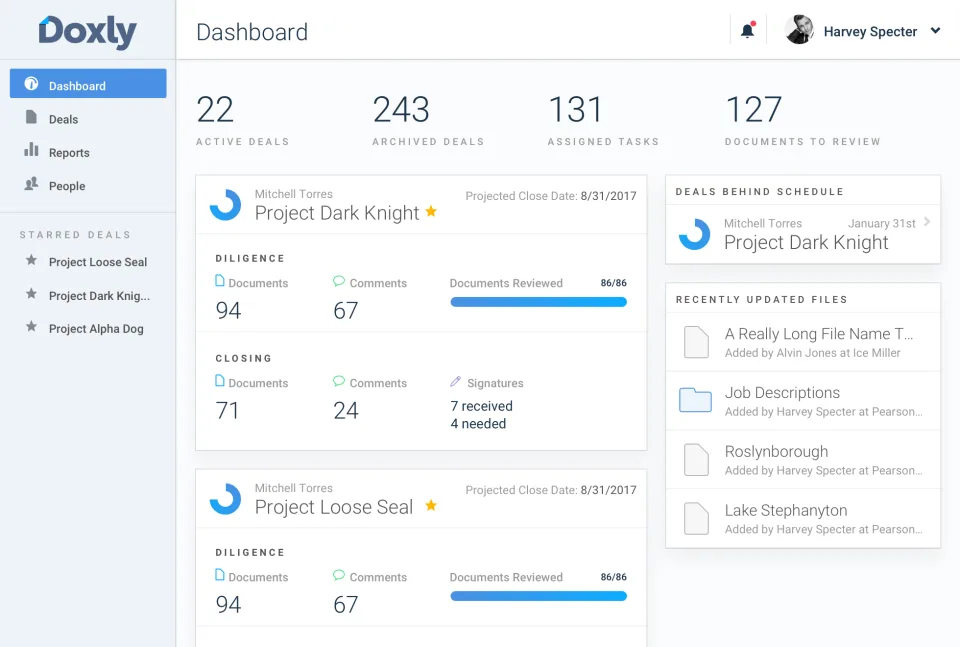This screenshot has height=647, width=960.
Task: Click Documents Reviewed progress bar in Loose Seal card
Action: [x=538, y=596]
